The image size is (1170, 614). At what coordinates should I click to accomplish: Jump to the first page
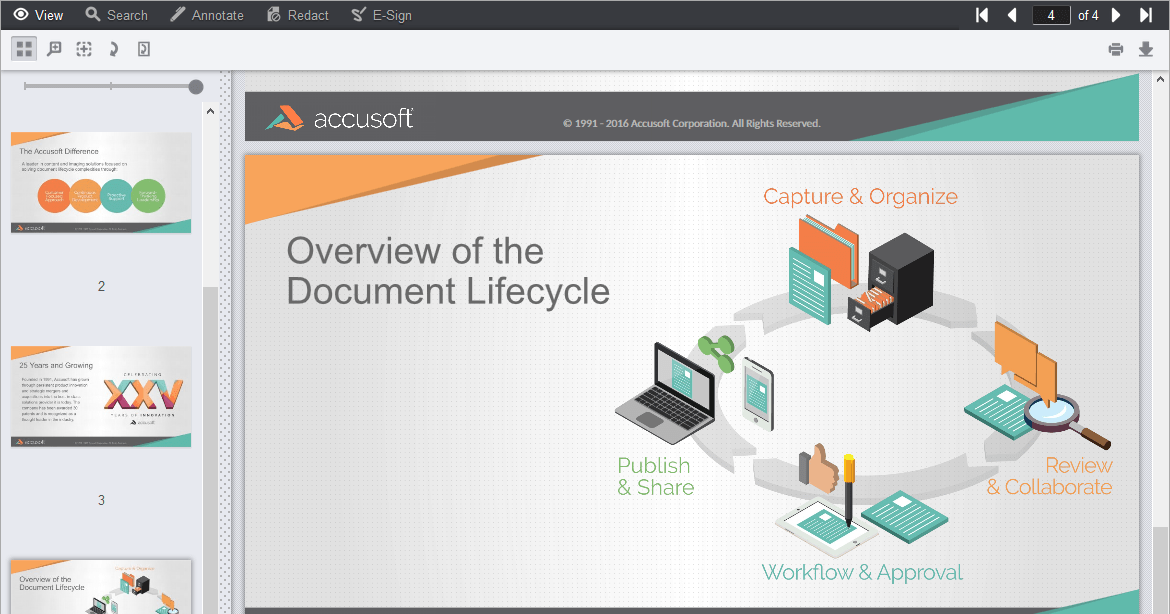pos(981,14)
